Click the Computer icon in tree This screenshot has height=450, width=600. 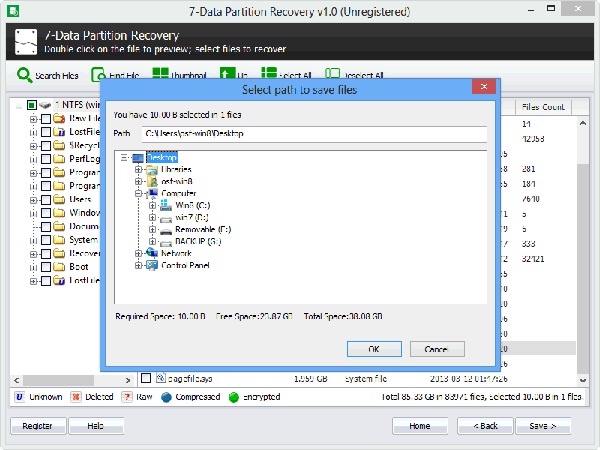coord(152,193)
